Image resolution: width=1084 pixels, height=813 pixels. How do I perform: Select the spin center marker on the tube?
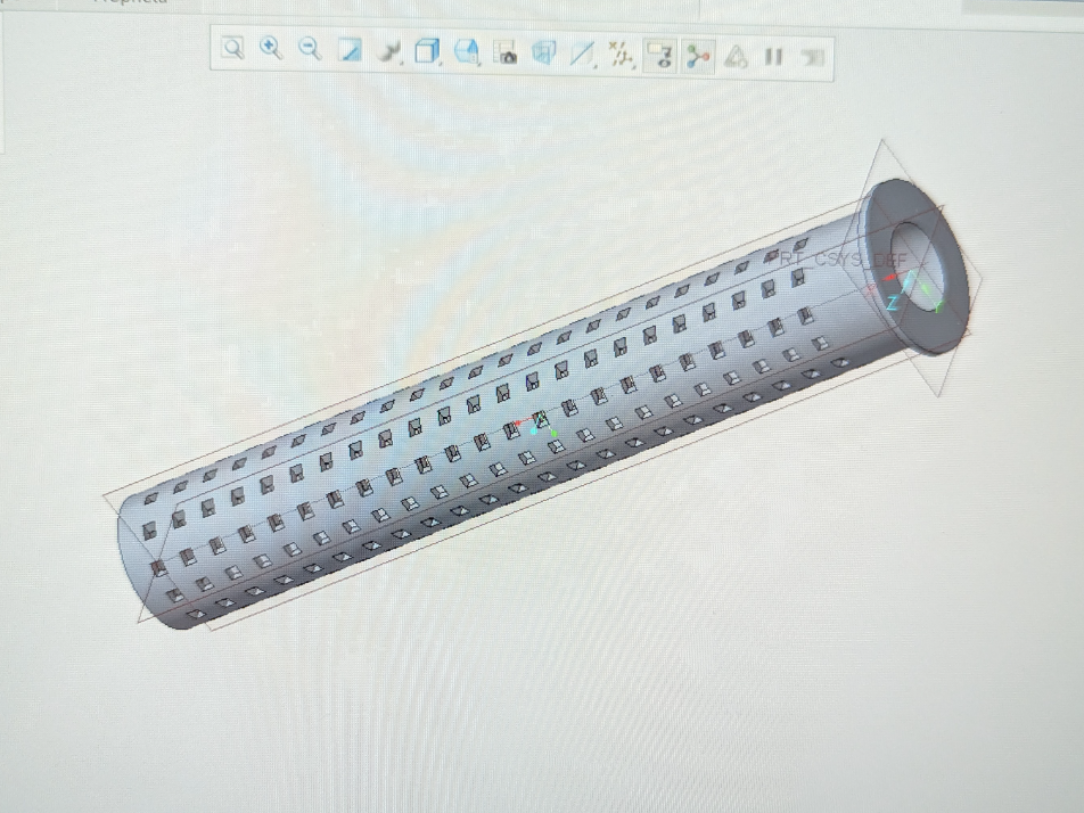click(538, 423)
